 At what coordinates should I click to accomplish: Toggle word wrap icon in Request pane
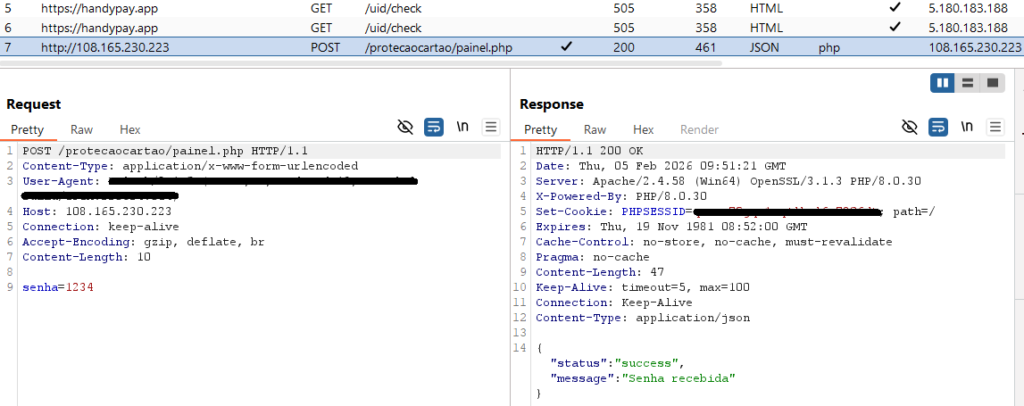[x=434, y=127]
